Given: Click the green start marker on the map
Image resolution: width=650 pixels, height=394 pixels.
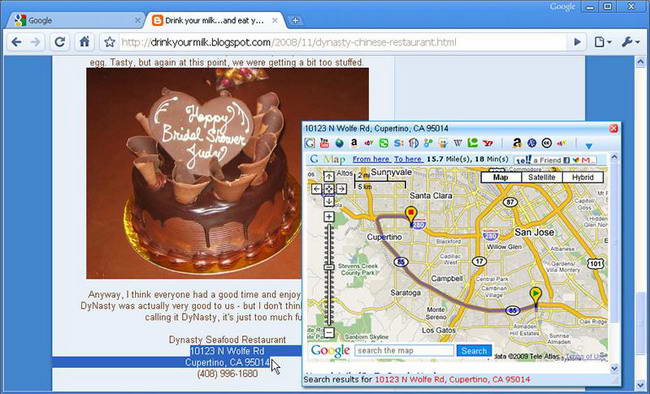Looking at the screenshot, I should point(536,298).
